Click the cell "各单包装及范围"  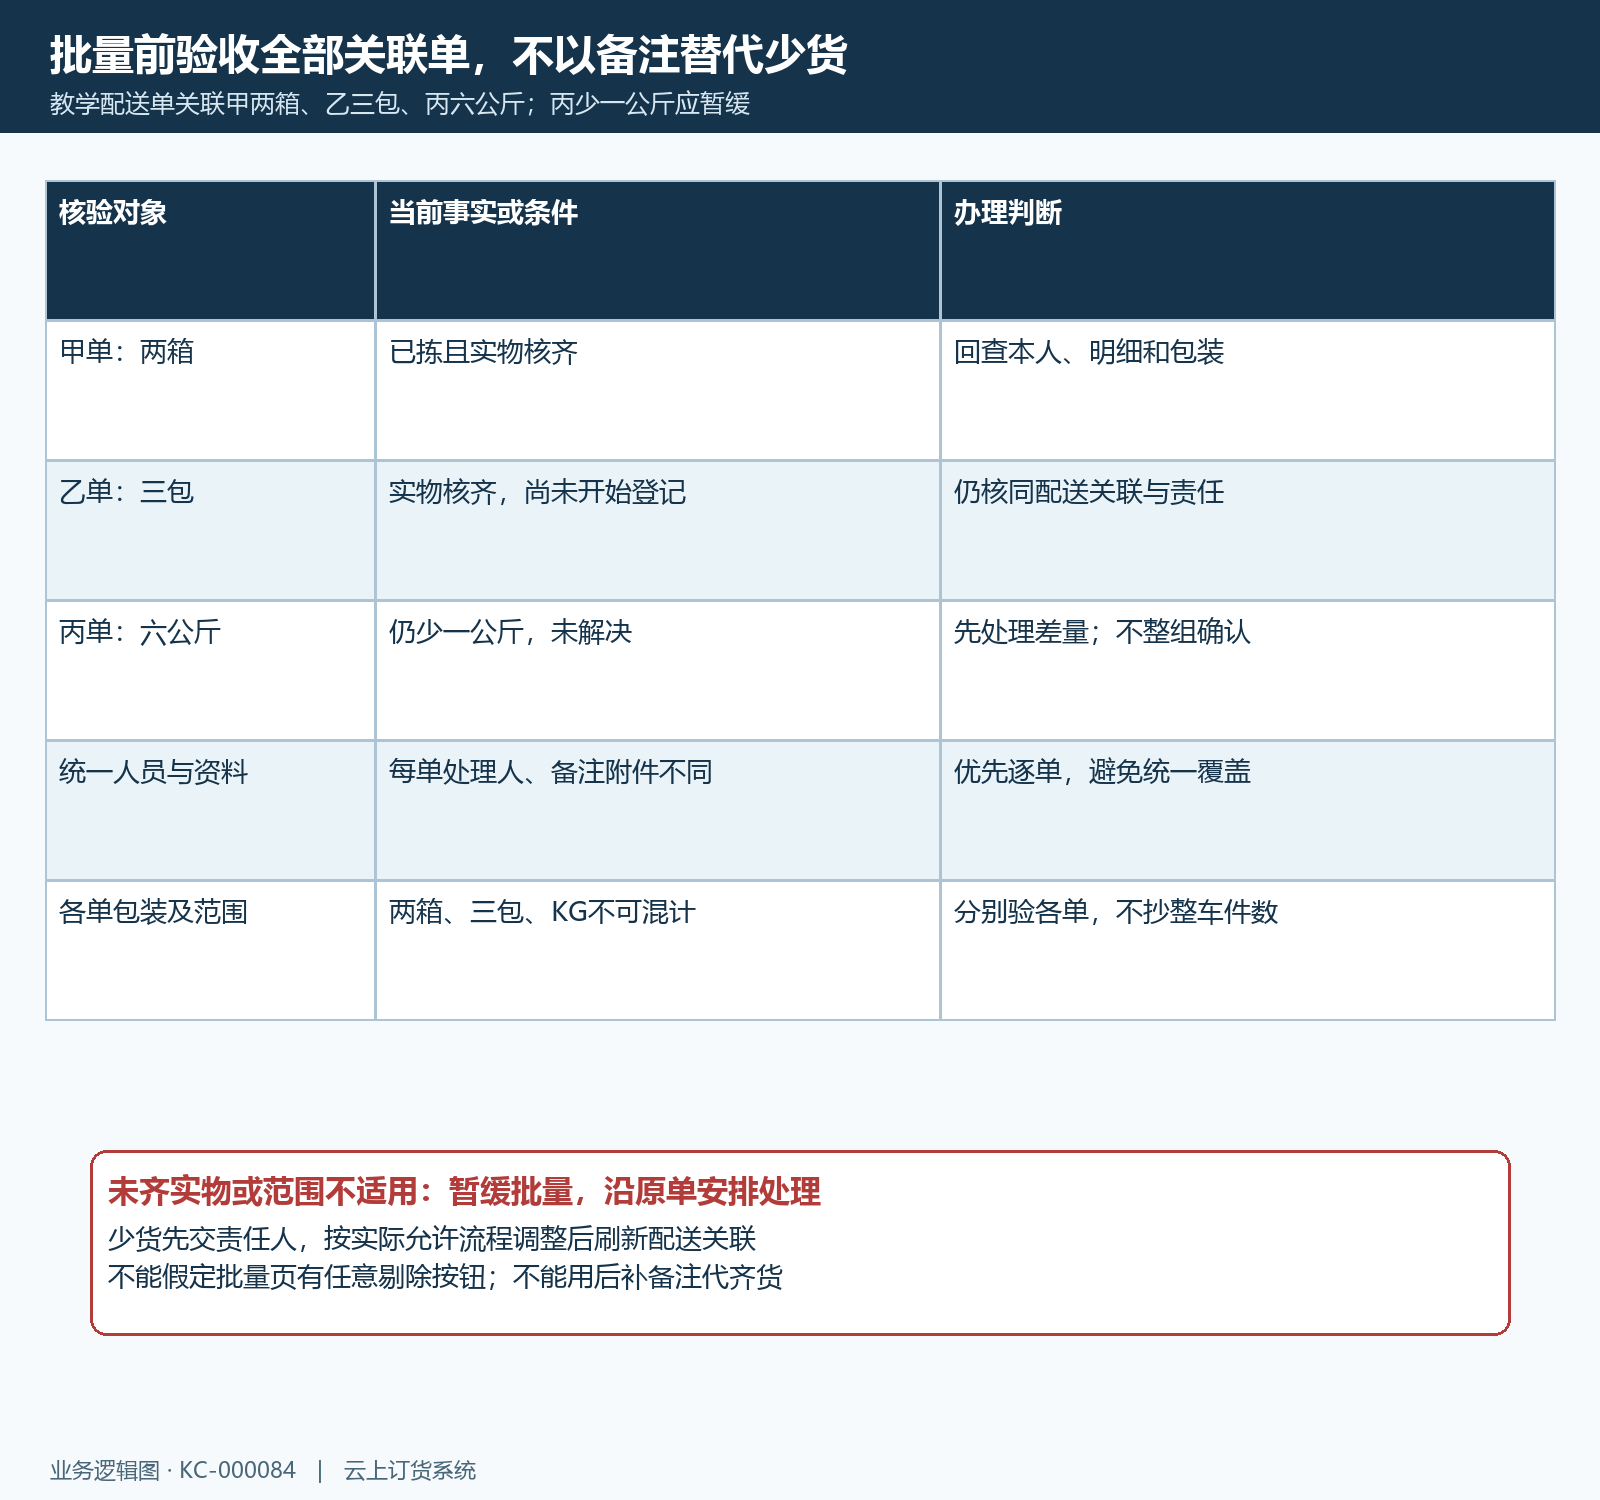[x=211, y=951]
